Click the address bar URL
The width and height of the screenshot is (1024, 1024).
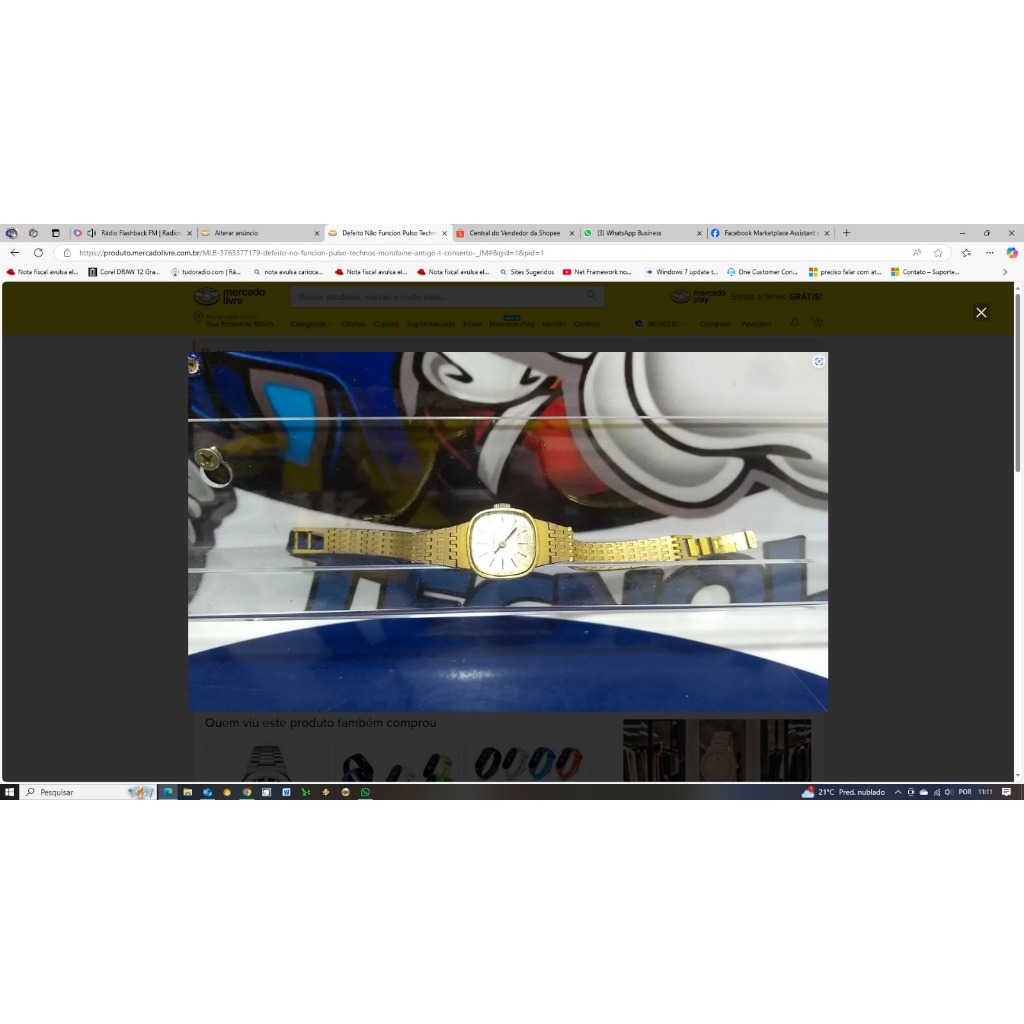(x=312, y=253)
